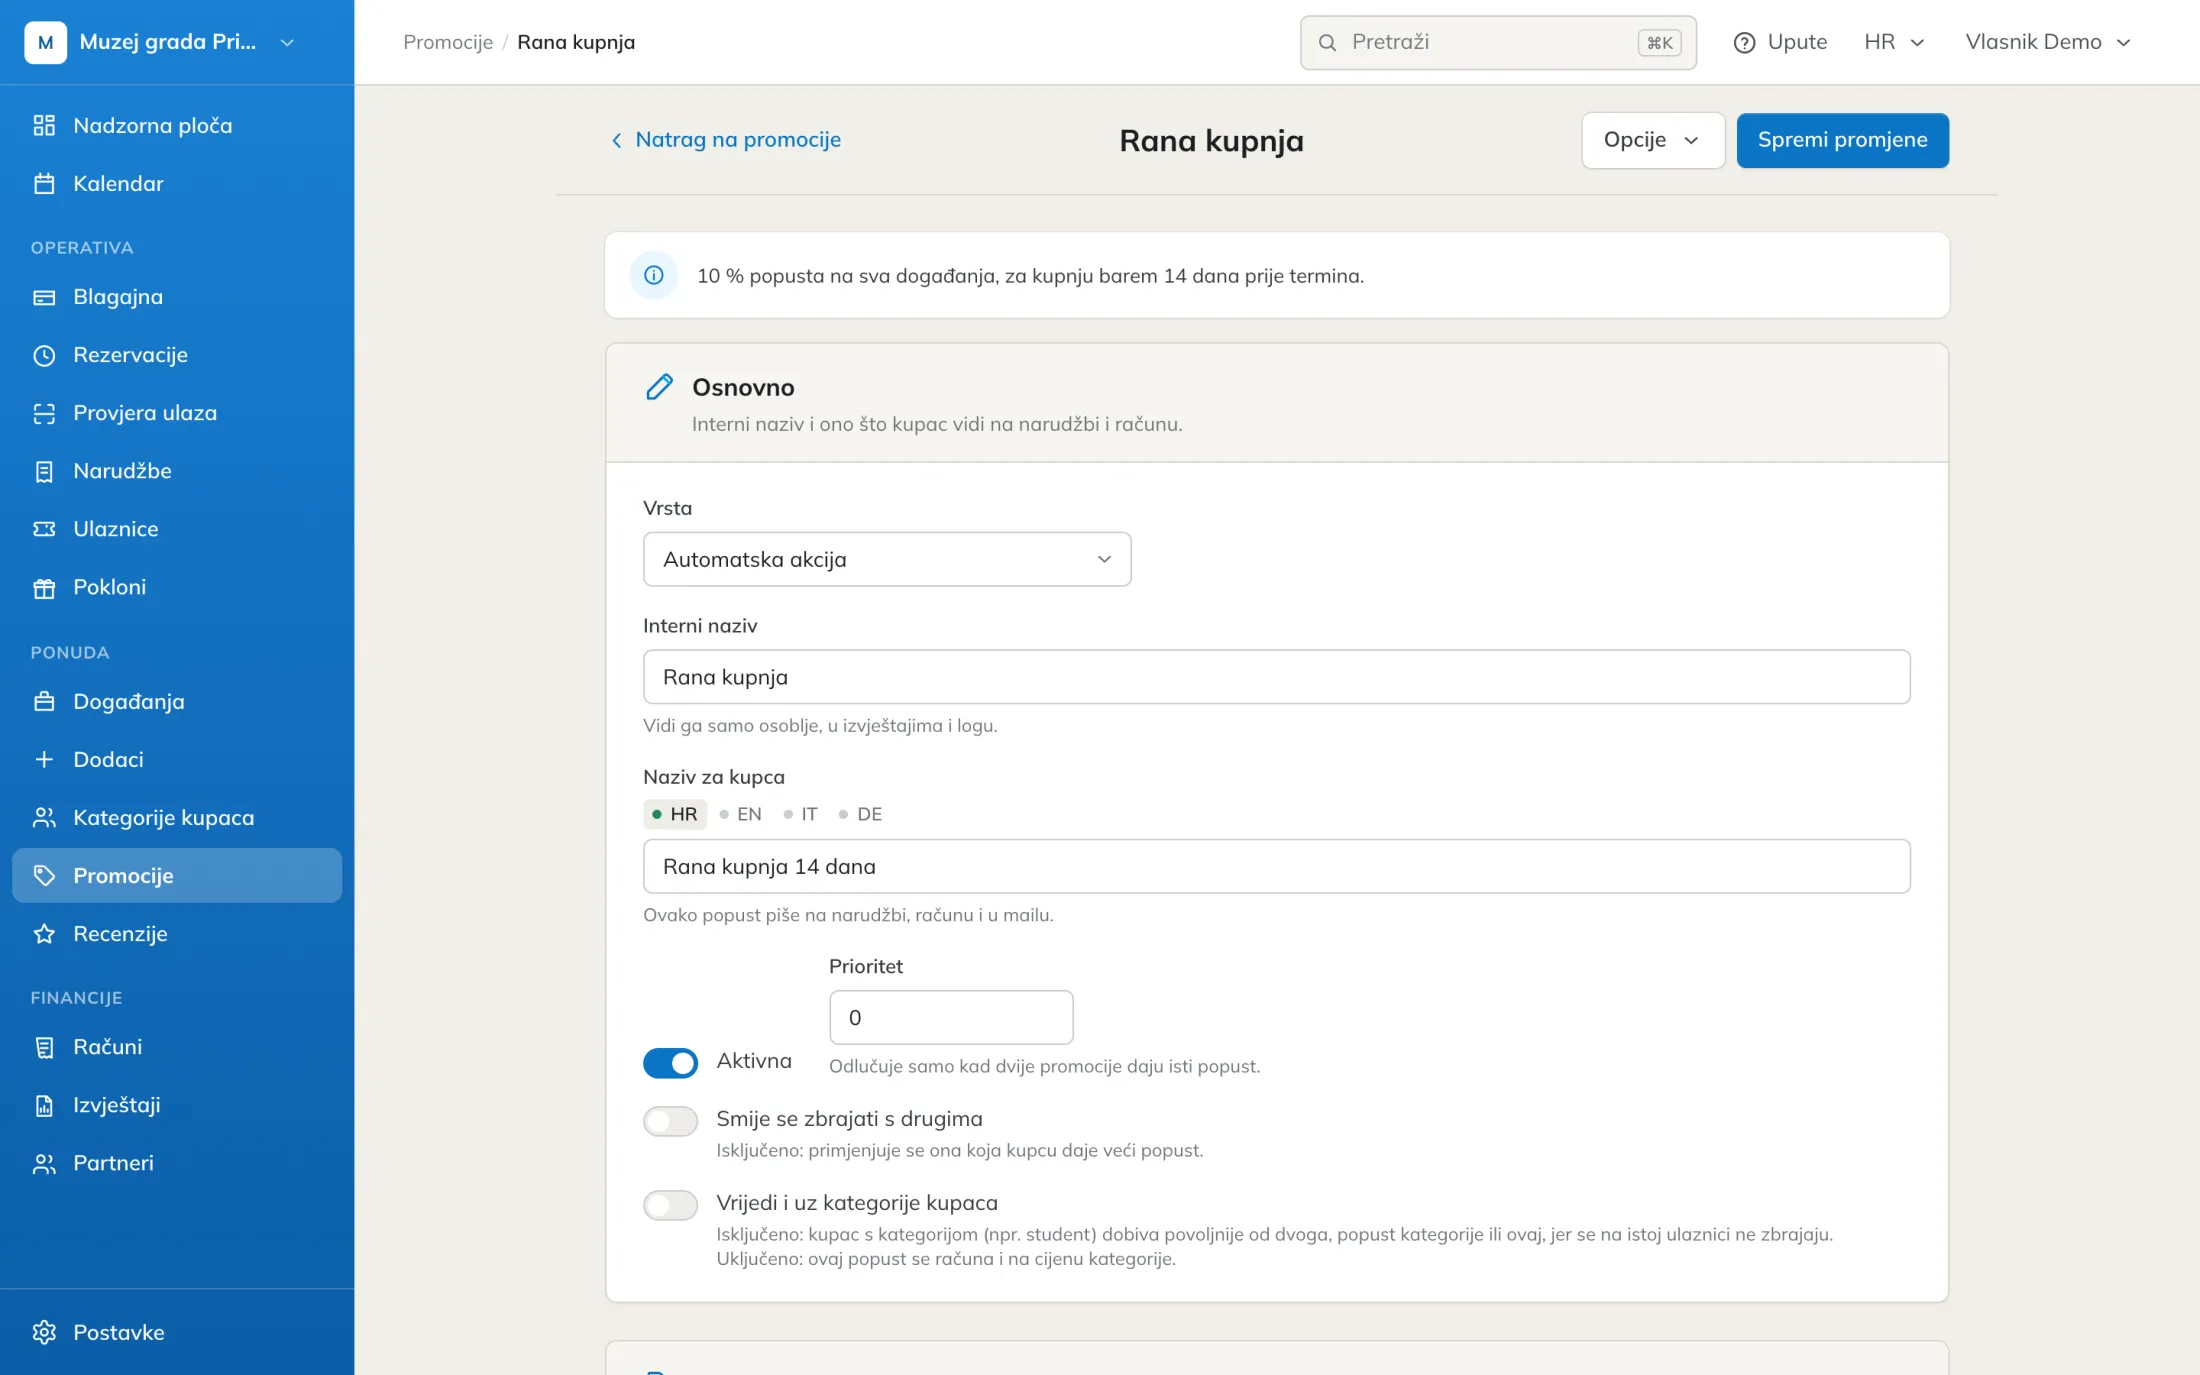Select the HR language tab for customer name
The image size is (2200, 1375).
[675, 814]
